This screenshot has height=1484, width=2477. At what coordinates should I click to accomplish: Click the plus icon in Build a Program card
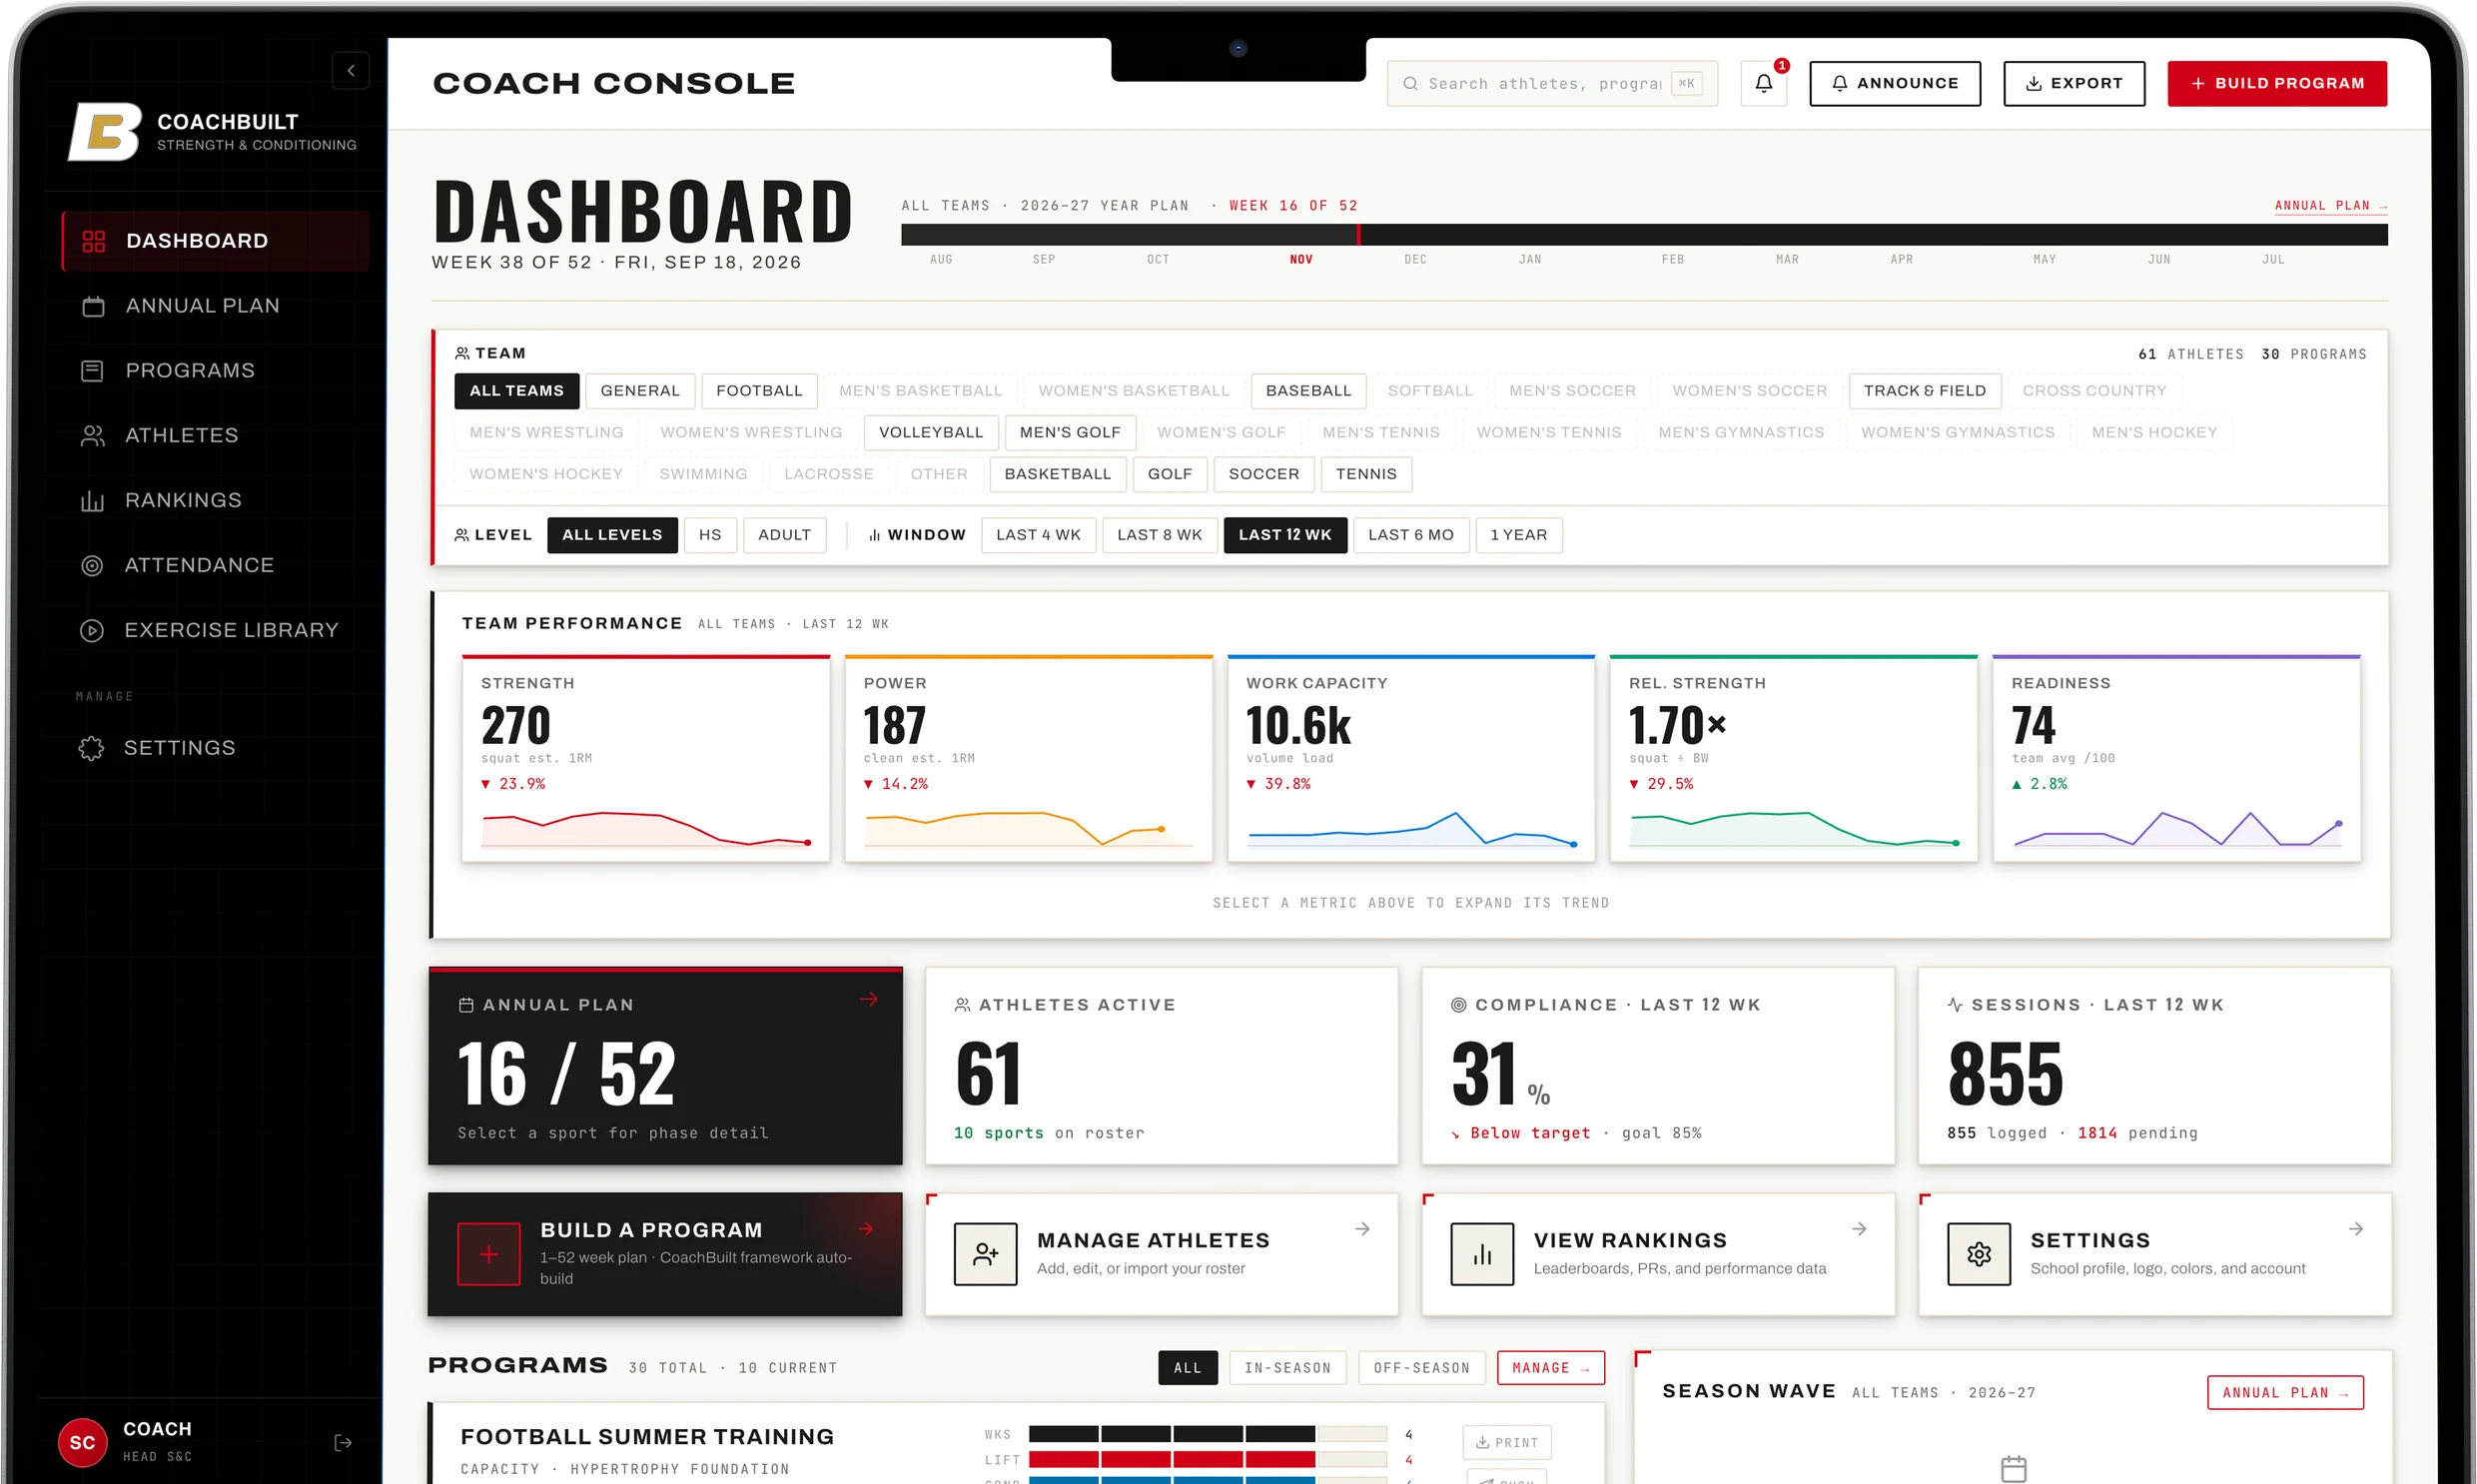coord(488,1254)
